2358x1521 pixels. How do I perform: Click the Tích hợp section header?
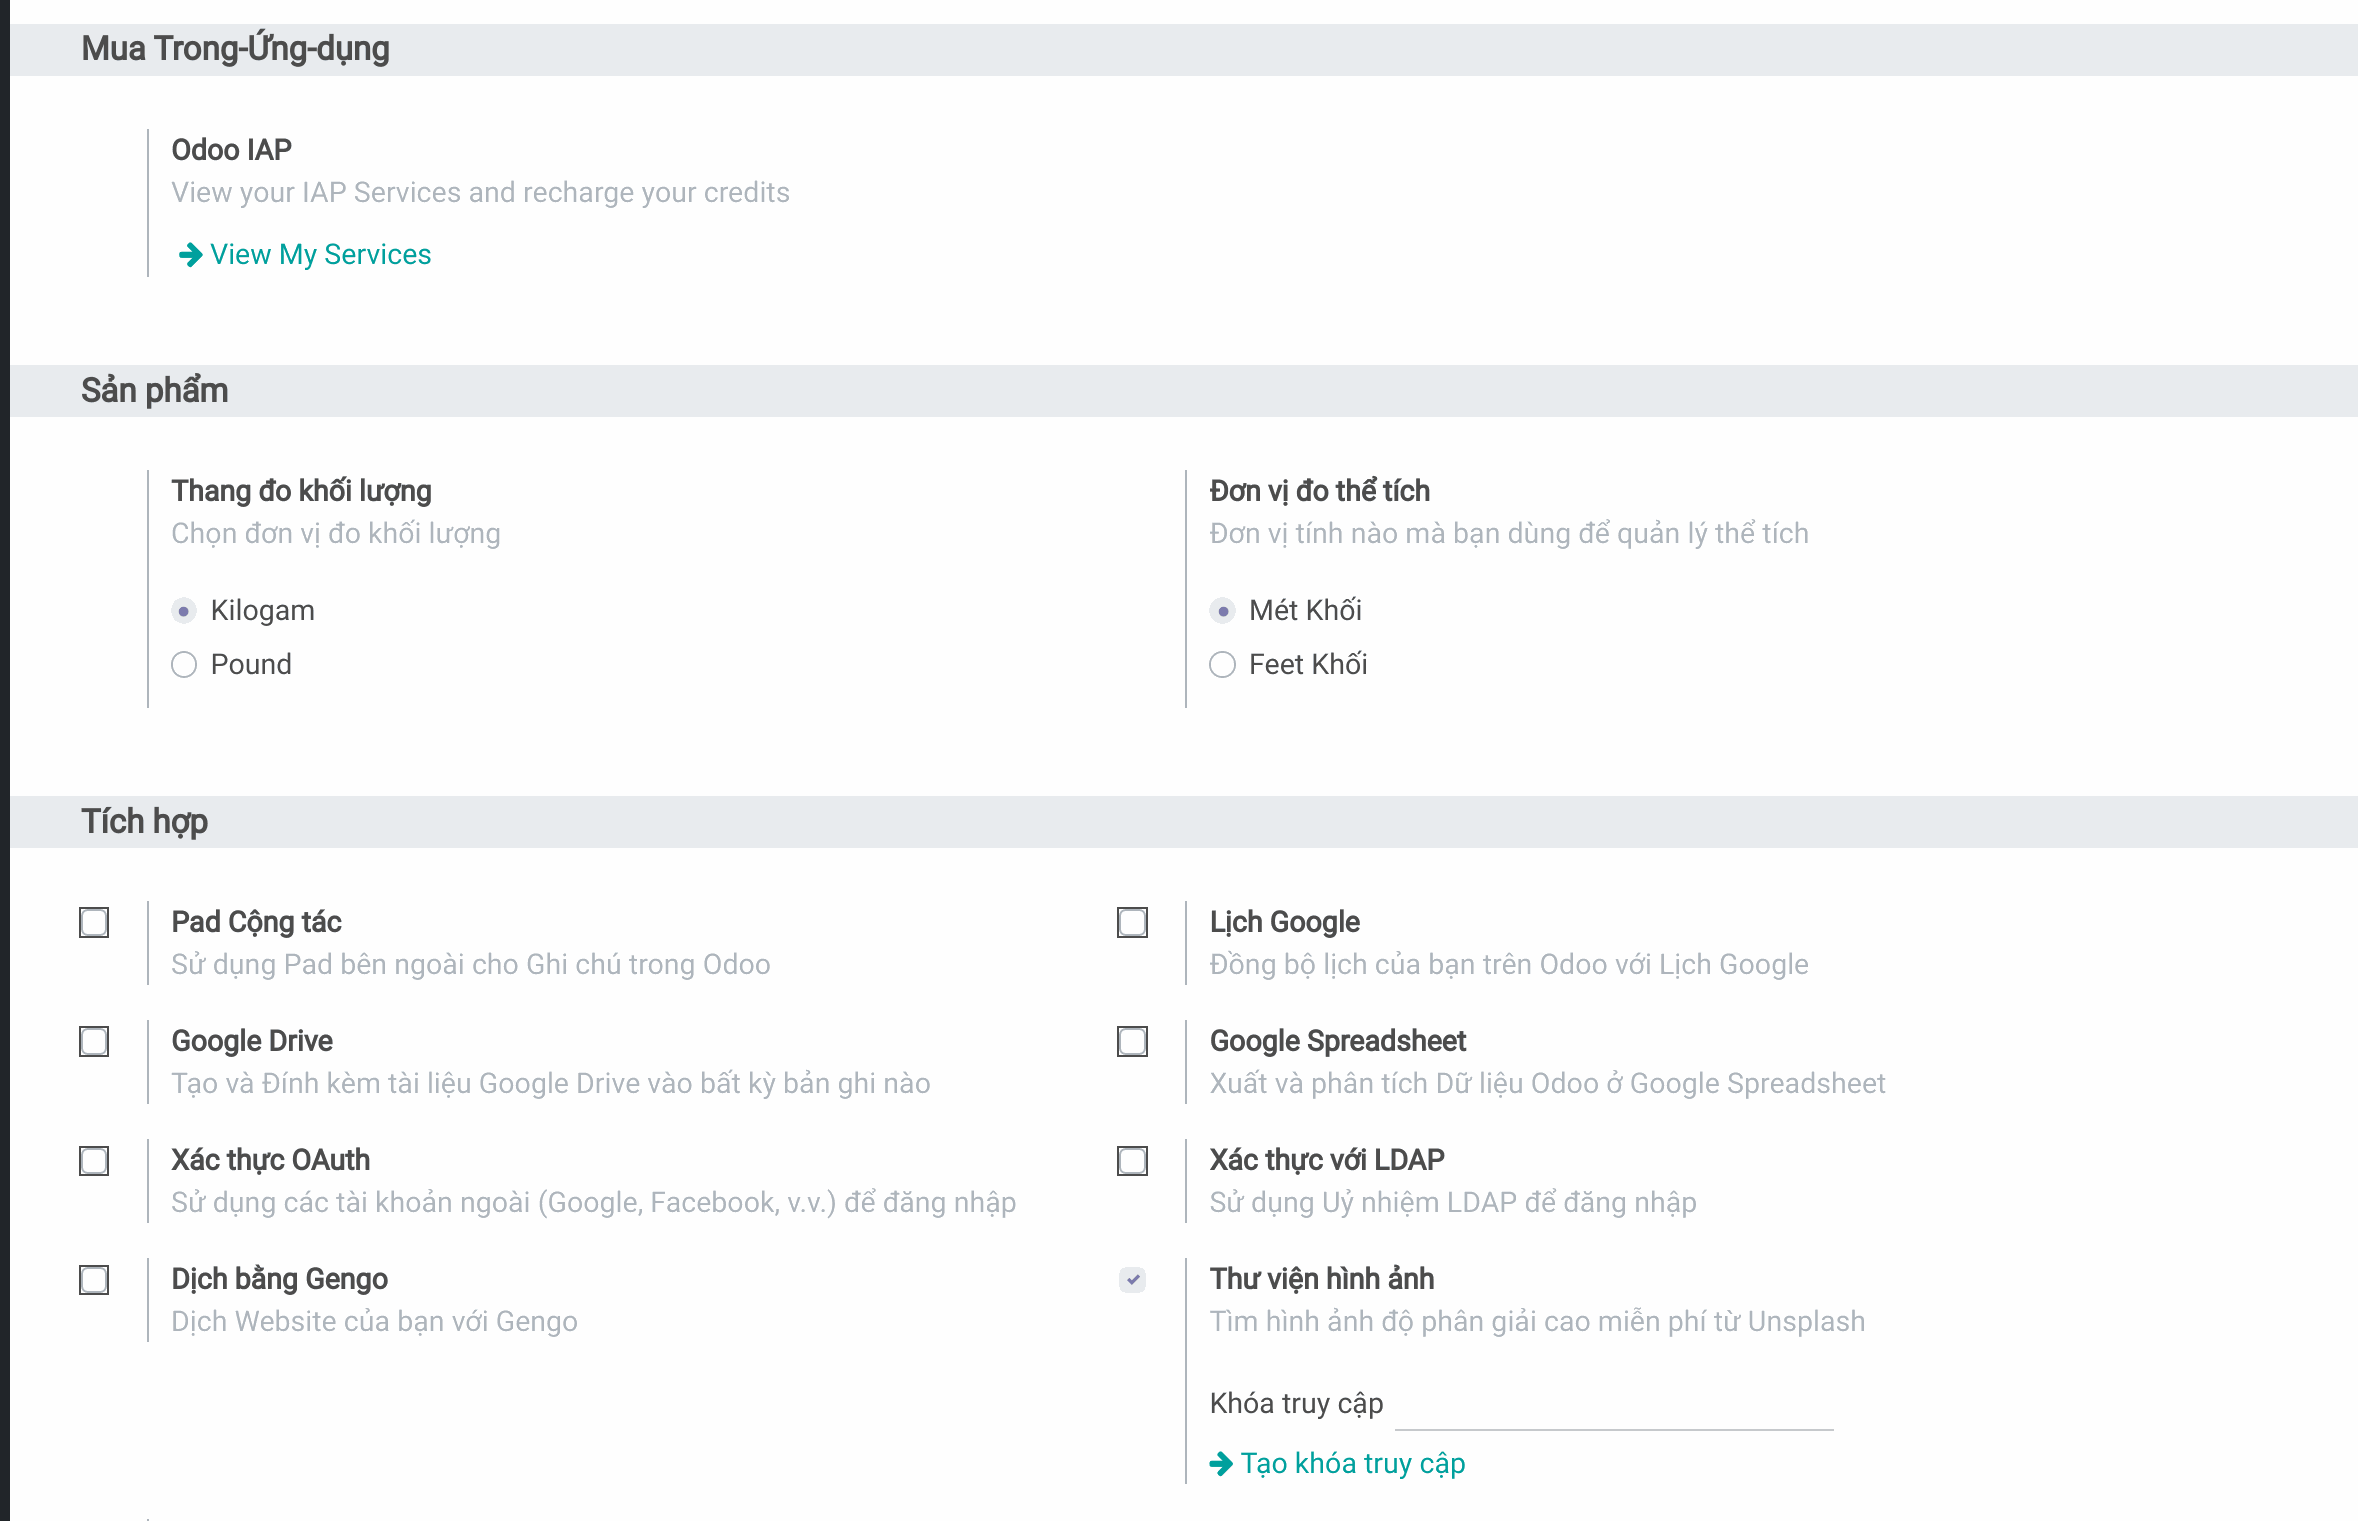coord(145,821)
